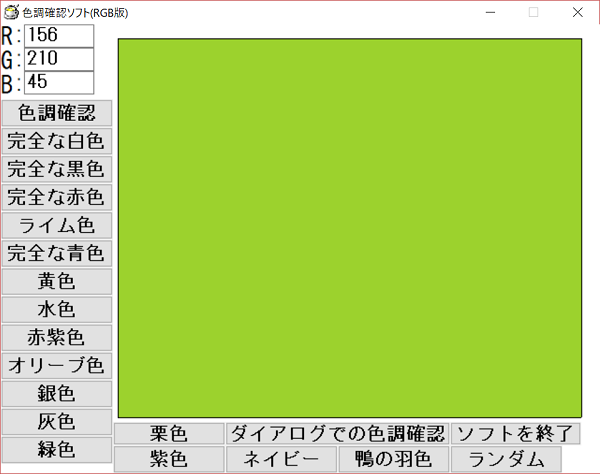Select 完全な黒色 preset
Image resolution: width=600 pixels, height=474 pixels.
click(x=57, y=169)
